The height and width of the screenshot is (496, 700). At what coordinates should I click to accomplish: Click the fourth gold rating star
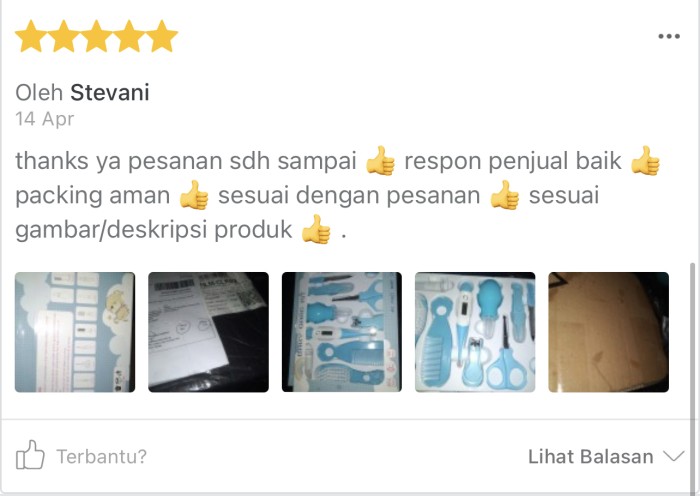point(129,36)
